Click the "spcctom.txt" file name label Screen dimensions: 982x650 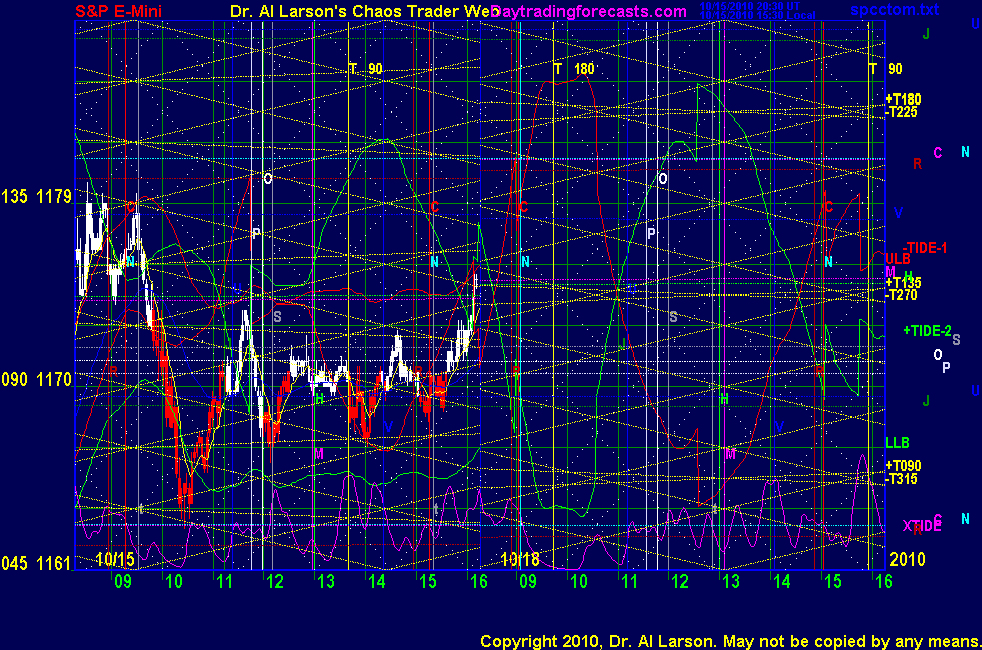tap(895, 9)
